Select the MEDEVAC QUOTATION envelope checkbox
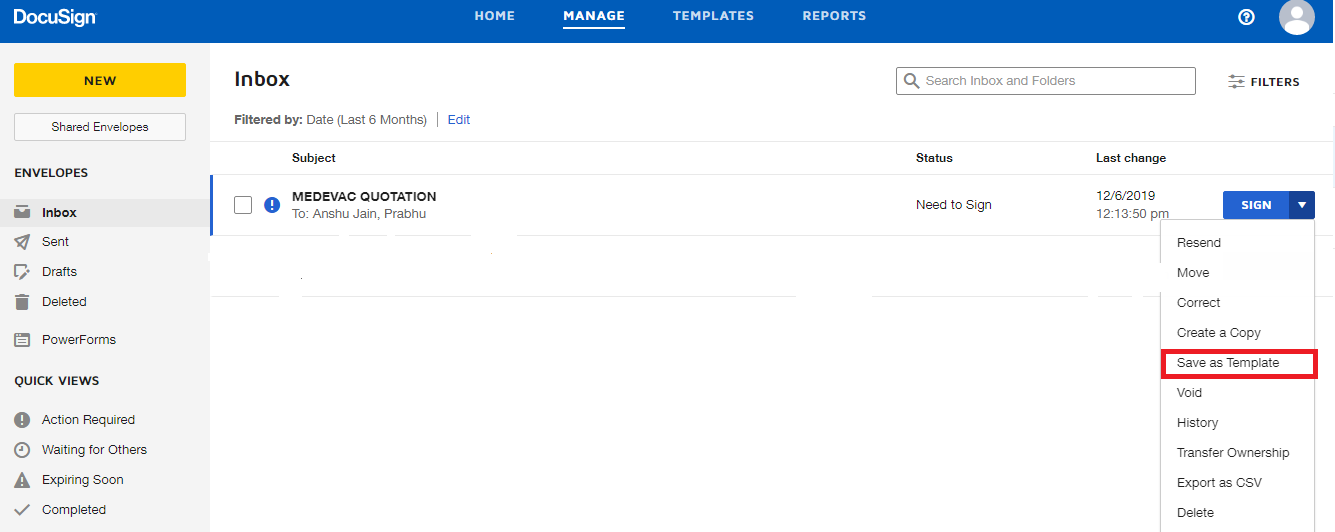This screenshot has width=1335, height=532. 243,205
